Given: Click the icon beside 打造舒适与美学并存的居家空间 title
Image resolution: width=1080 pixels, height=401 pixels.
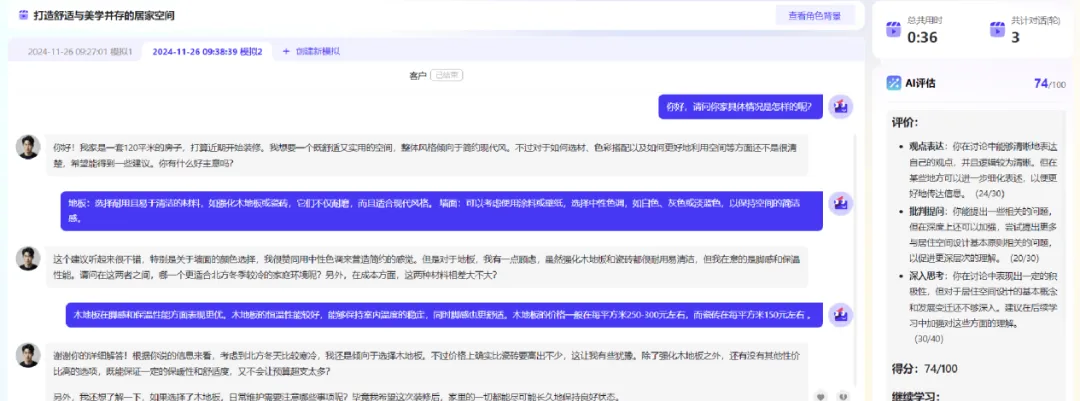Looking at the screenshot, I should tap(23, 15).
